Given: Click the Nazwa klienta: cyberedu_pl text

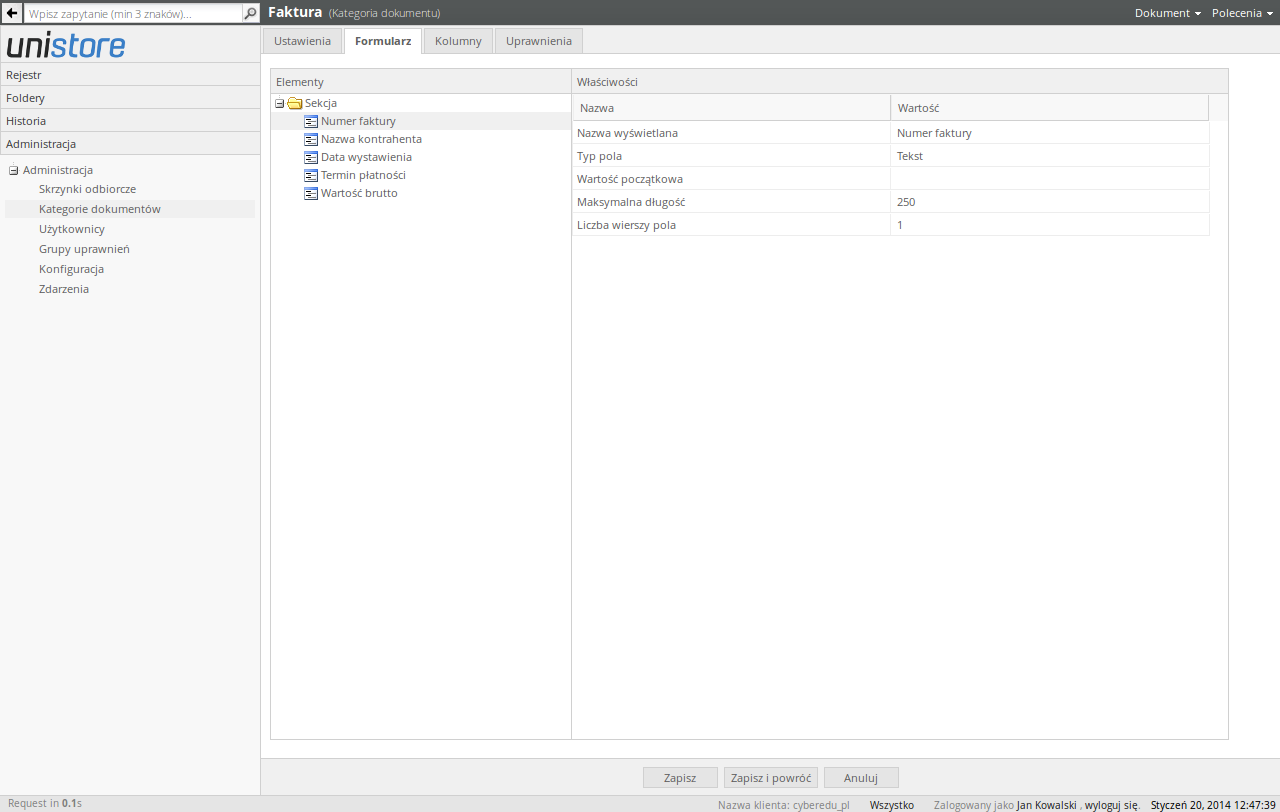Looking at the screenshot, I should pos(783,804).
